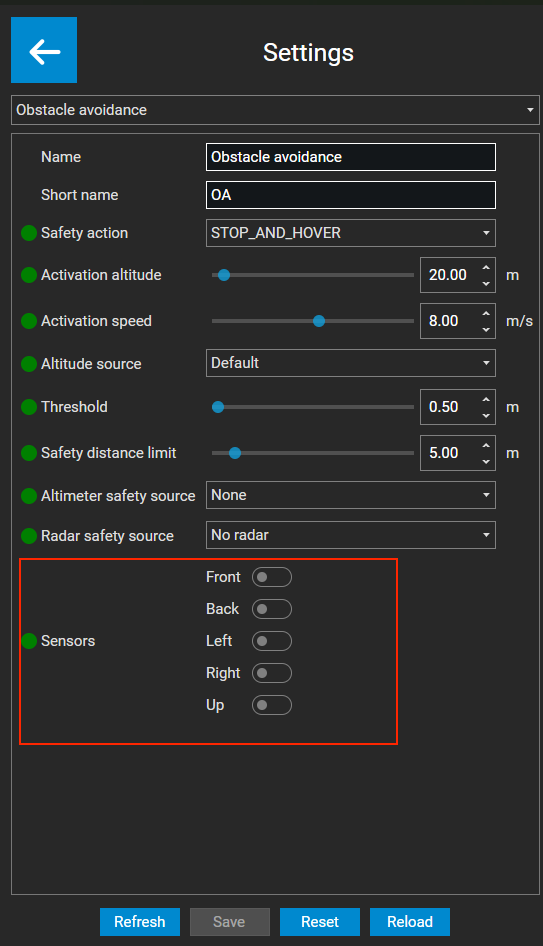Viewport: 543px width, 946px height.
Task: Click green dot beside Altimeter safety source
Action: tap(29, 496)
